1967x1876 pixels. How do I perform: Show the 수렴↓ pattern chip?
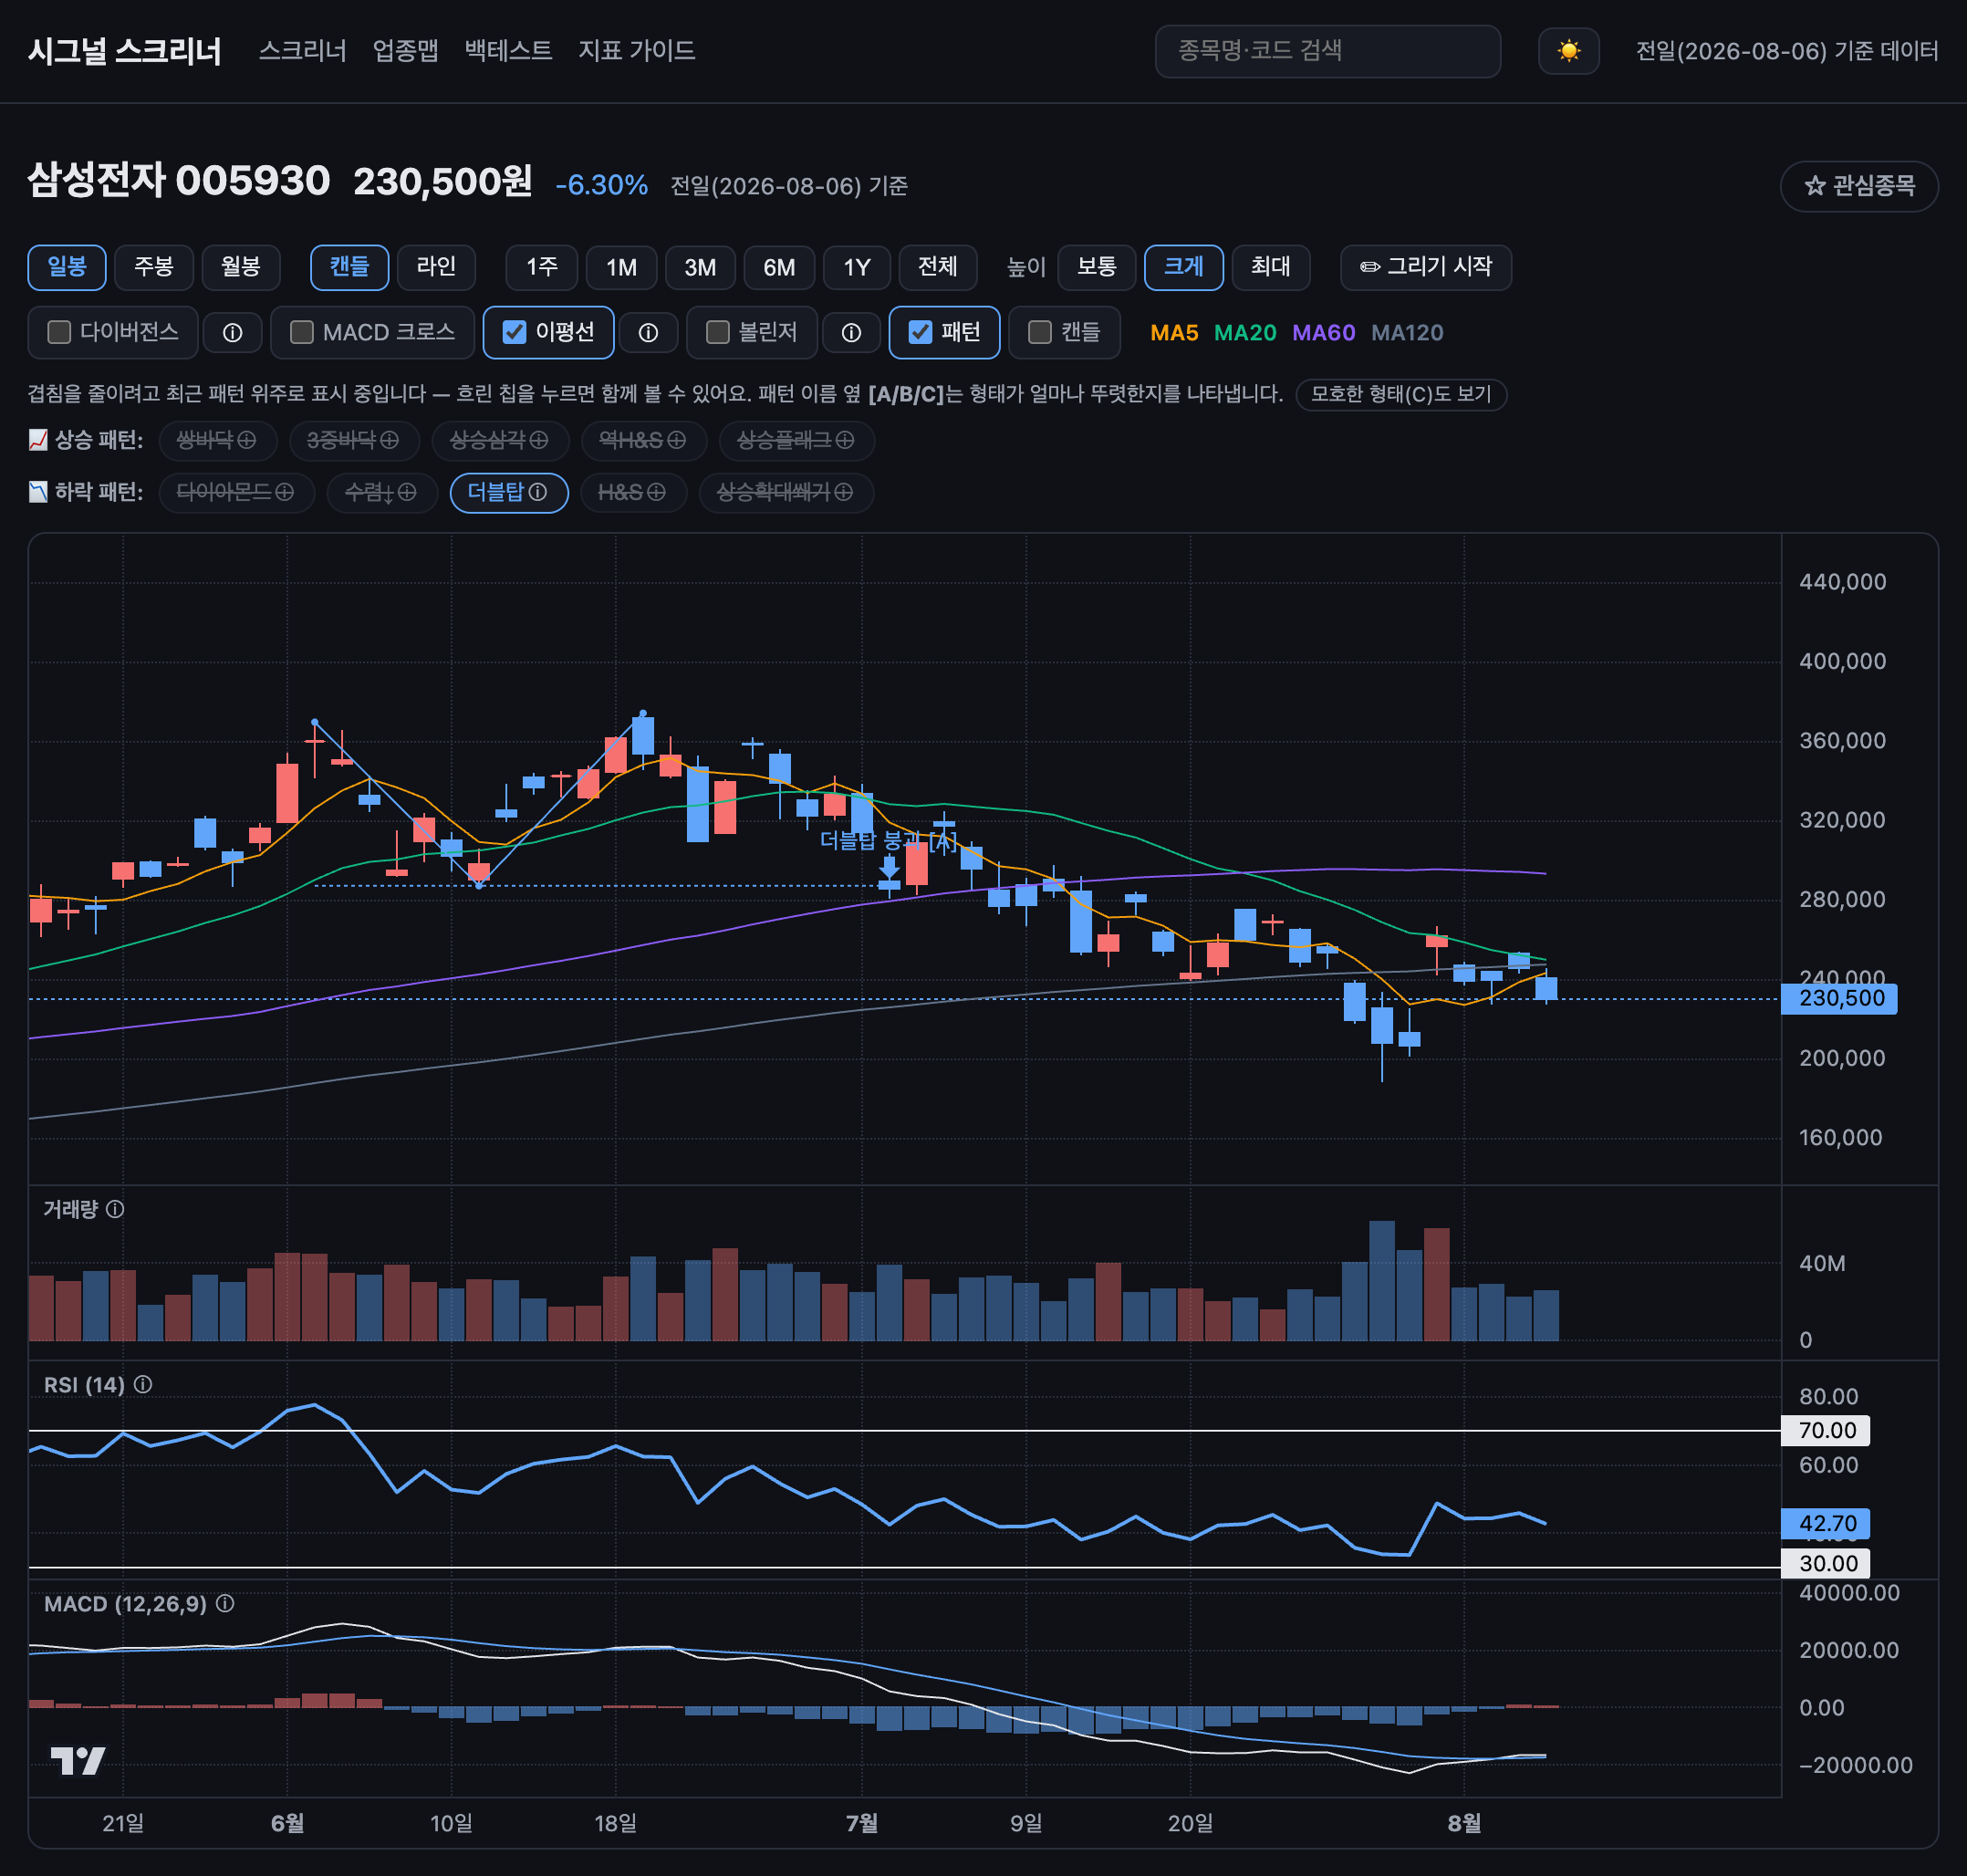pos(381,492)
